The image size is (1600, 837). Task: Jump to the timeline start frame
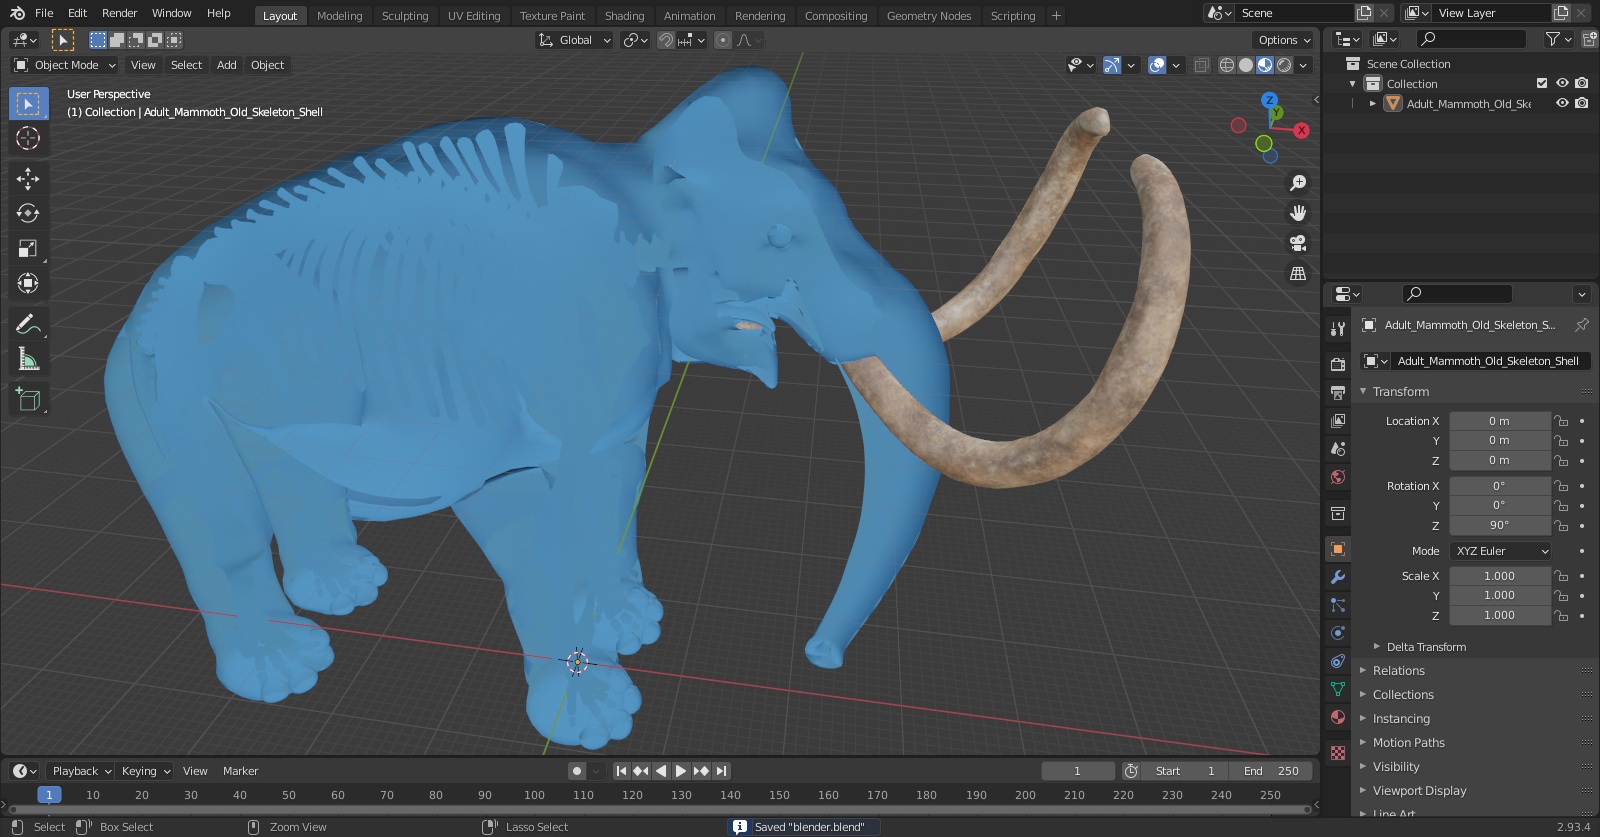621,771
